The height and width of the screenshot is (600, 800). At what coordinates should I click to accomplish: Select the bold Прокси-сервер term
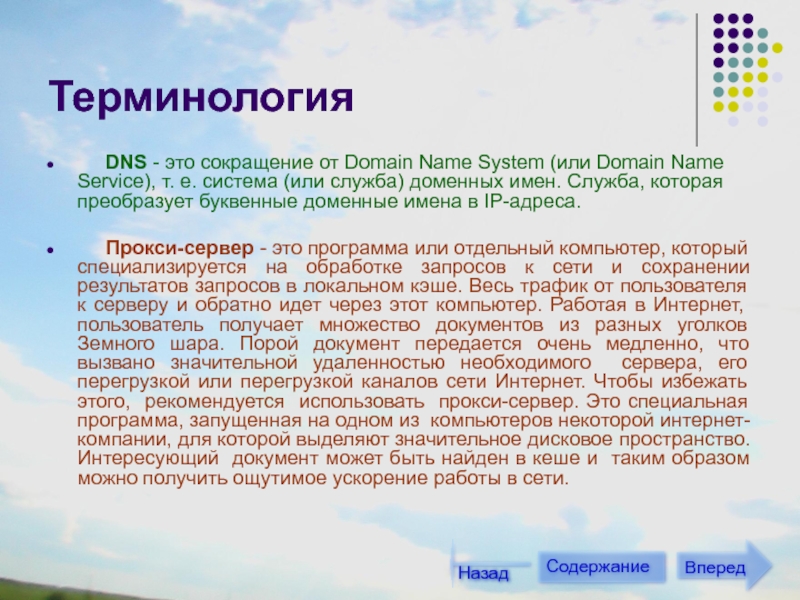(180, 248)
